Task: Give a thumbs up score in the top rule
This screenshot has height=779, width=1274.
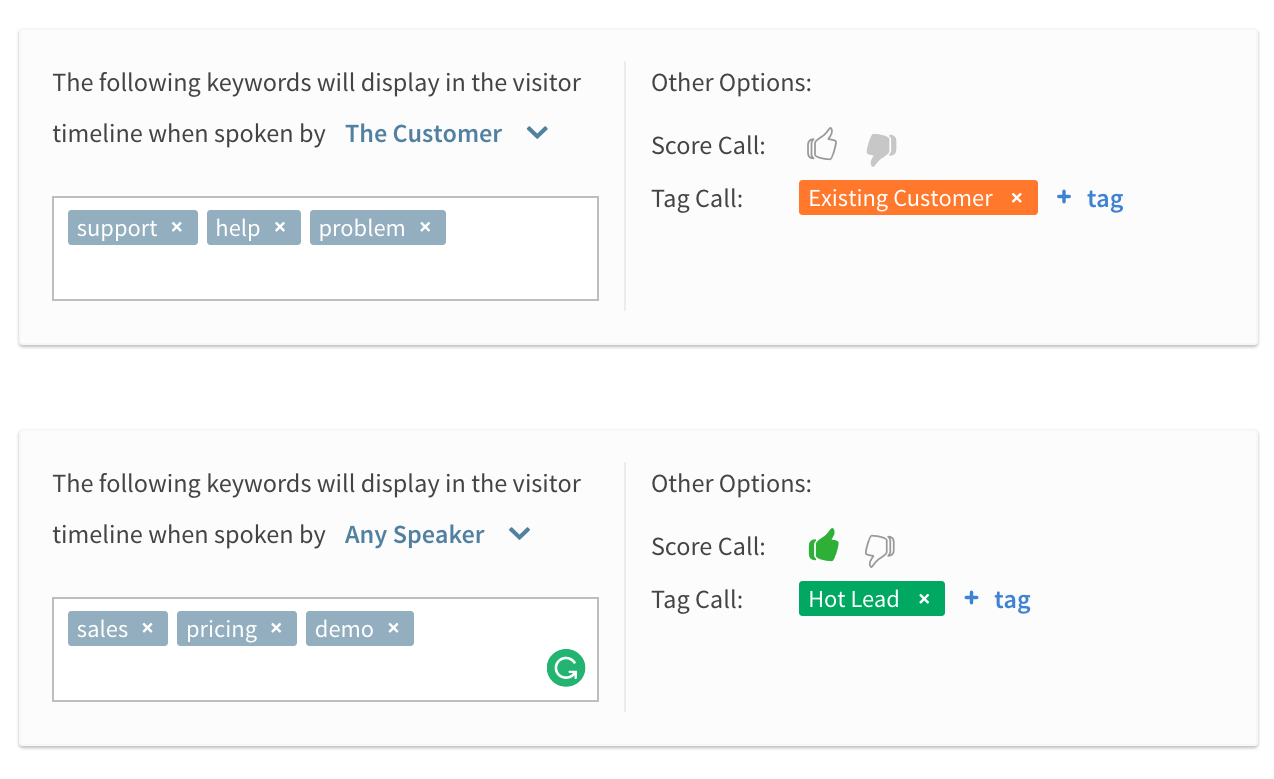Action: 821,144
